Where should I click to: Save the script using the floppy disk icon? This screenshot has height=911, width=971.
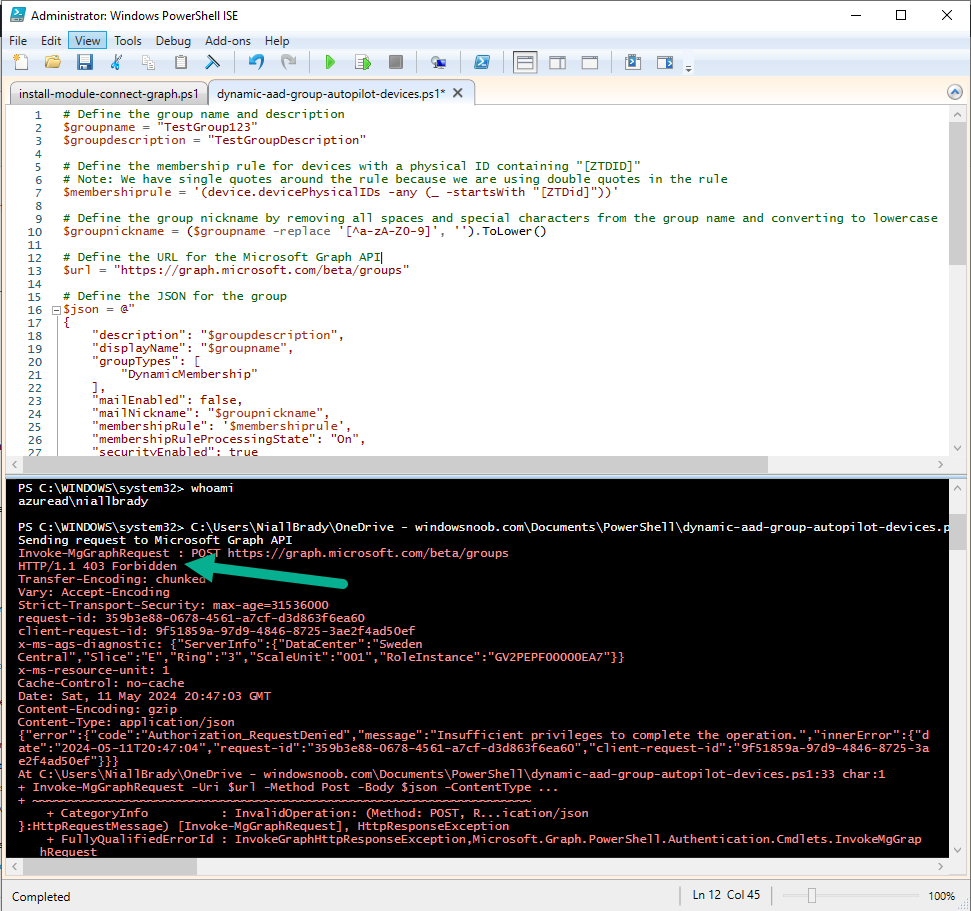85,62
